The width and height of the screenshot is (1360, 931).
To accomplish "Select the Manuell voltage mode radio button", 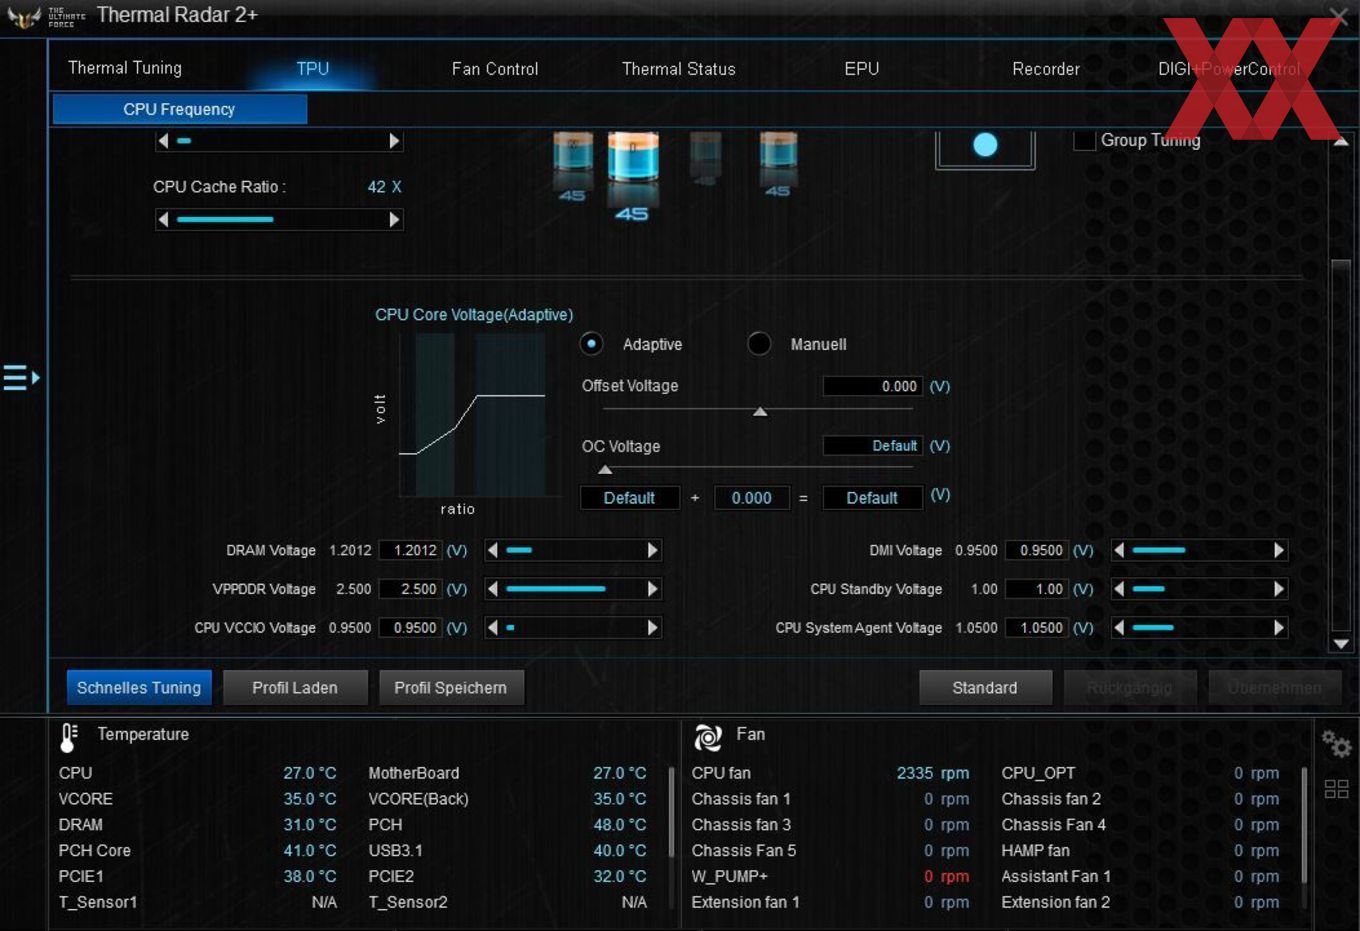I will [759, 344].
